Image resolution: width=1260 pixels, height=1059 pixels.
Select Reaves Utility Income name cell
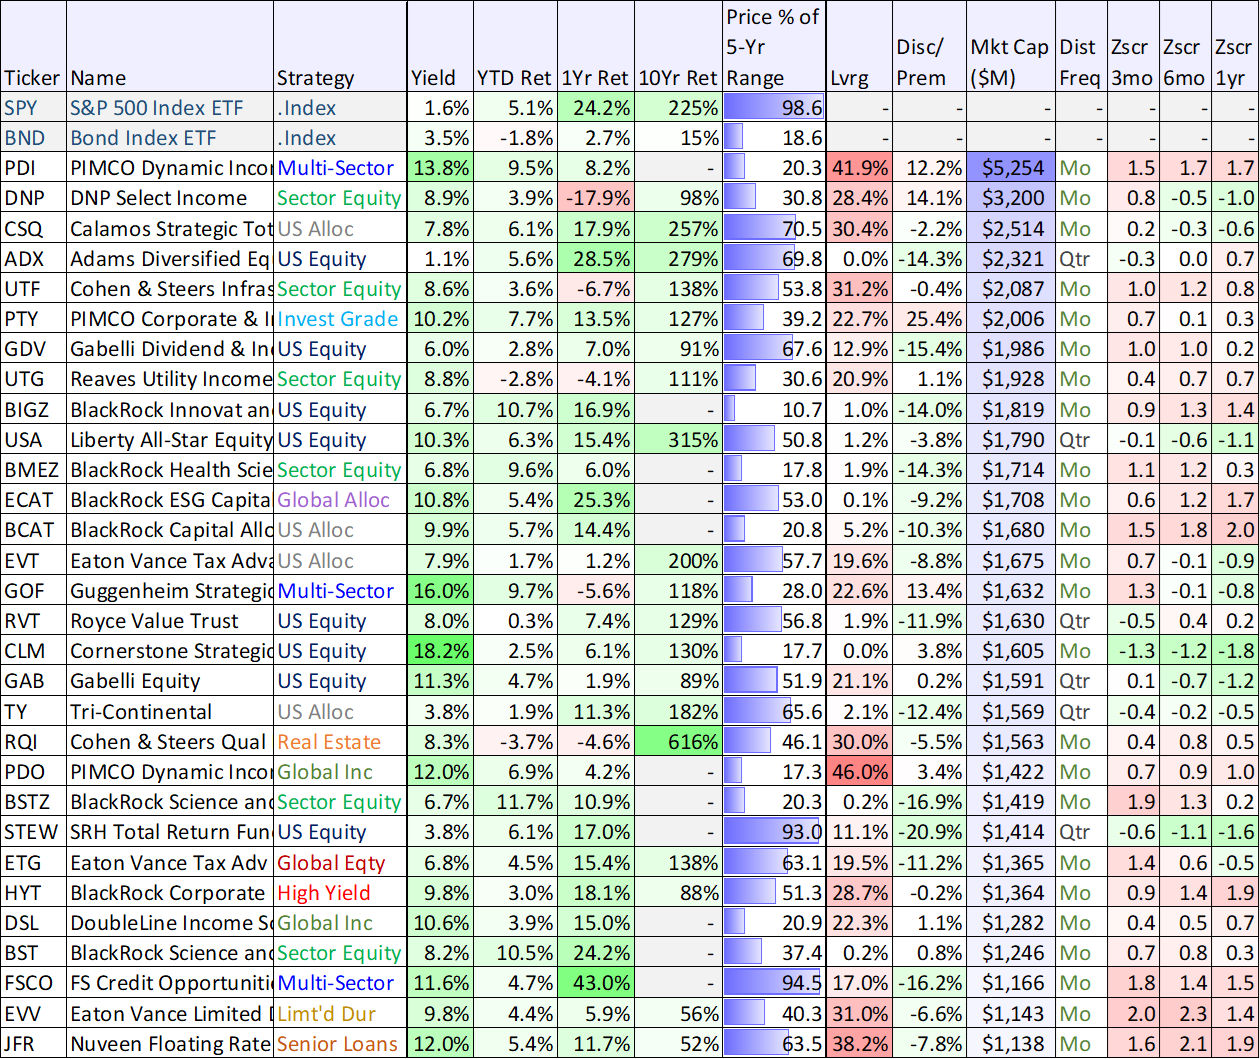(170, 379)
